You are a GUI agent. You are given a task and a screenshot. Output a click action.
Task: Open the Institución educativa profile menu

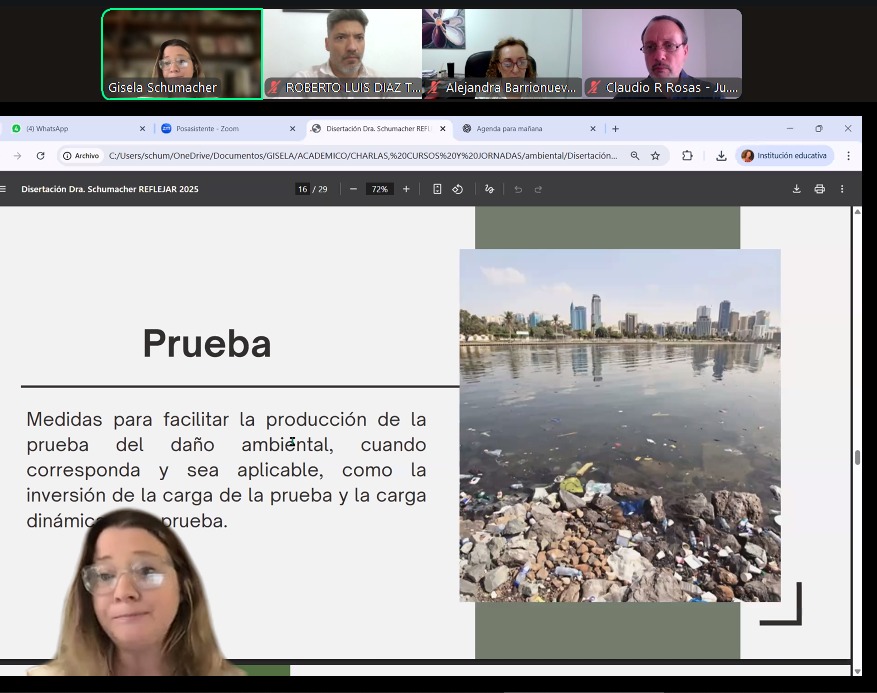pos(785,156)
